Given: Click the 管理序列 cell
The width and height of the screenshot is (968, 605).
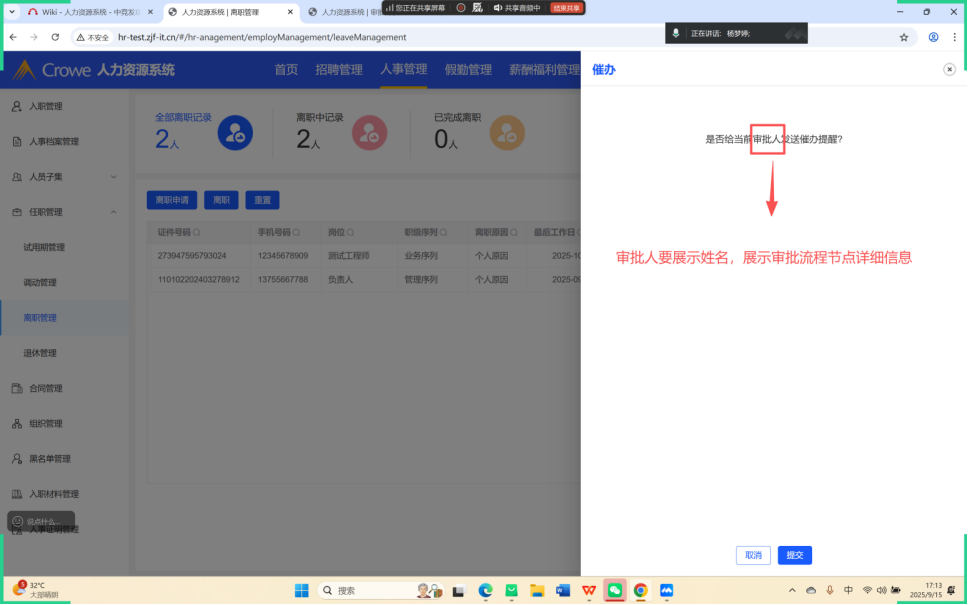Looking at the screenshot, I should [x=421, y=280].
